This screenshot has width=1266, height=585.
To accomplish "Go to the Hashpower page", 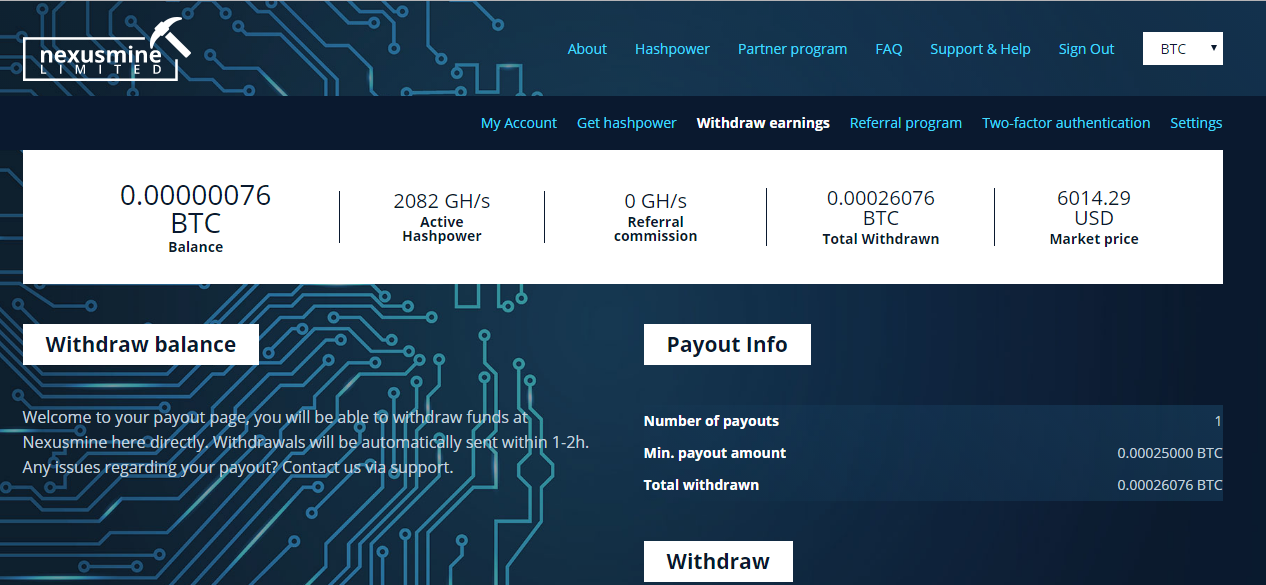I will coord(672,49).
